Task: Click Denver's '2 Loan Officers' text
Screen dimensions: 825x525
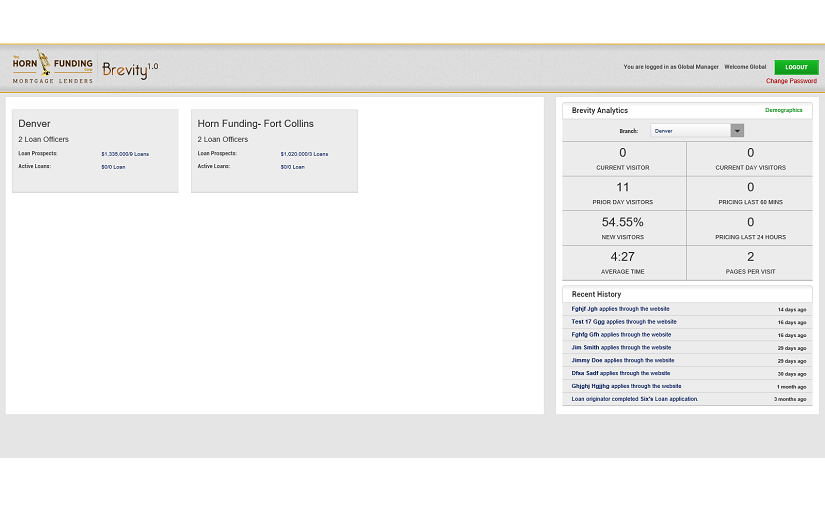Action: click(x=43, y=139)
